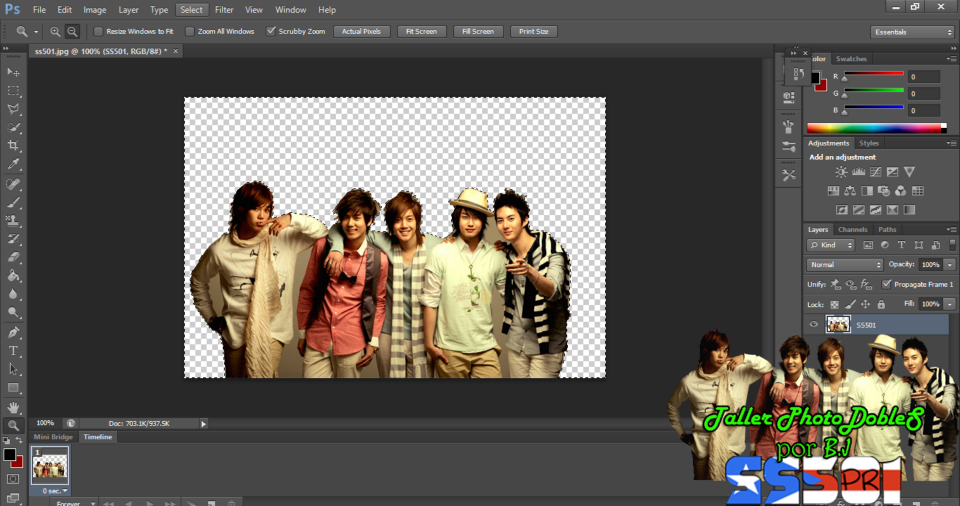The image size is (960, 506).
Task: Select the Path Selection tool
Action: point(13,369)
